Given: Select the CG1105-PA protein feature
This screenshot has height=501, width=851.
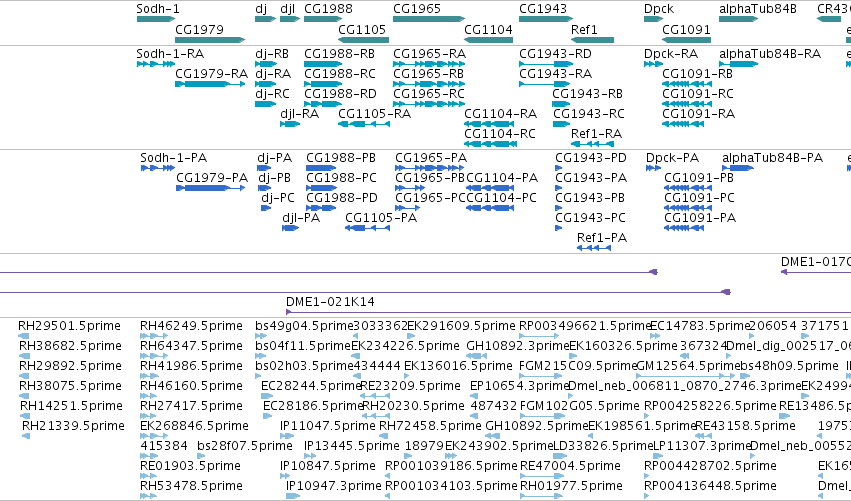Looking at the screenshot, I should coord(367,229).
